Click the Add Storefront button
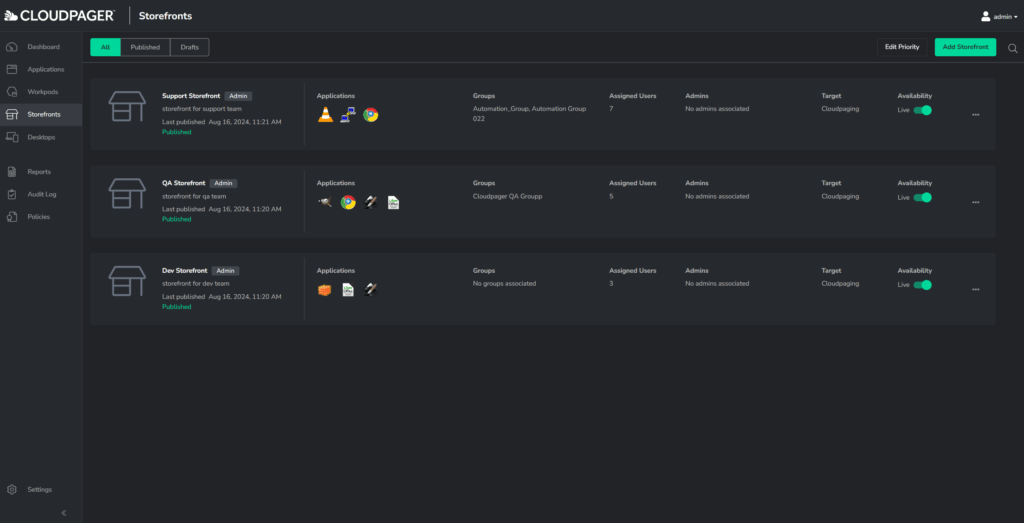The height and width of the screenshot is (523, 1024). pyautogui.click(x=965, y=47)
